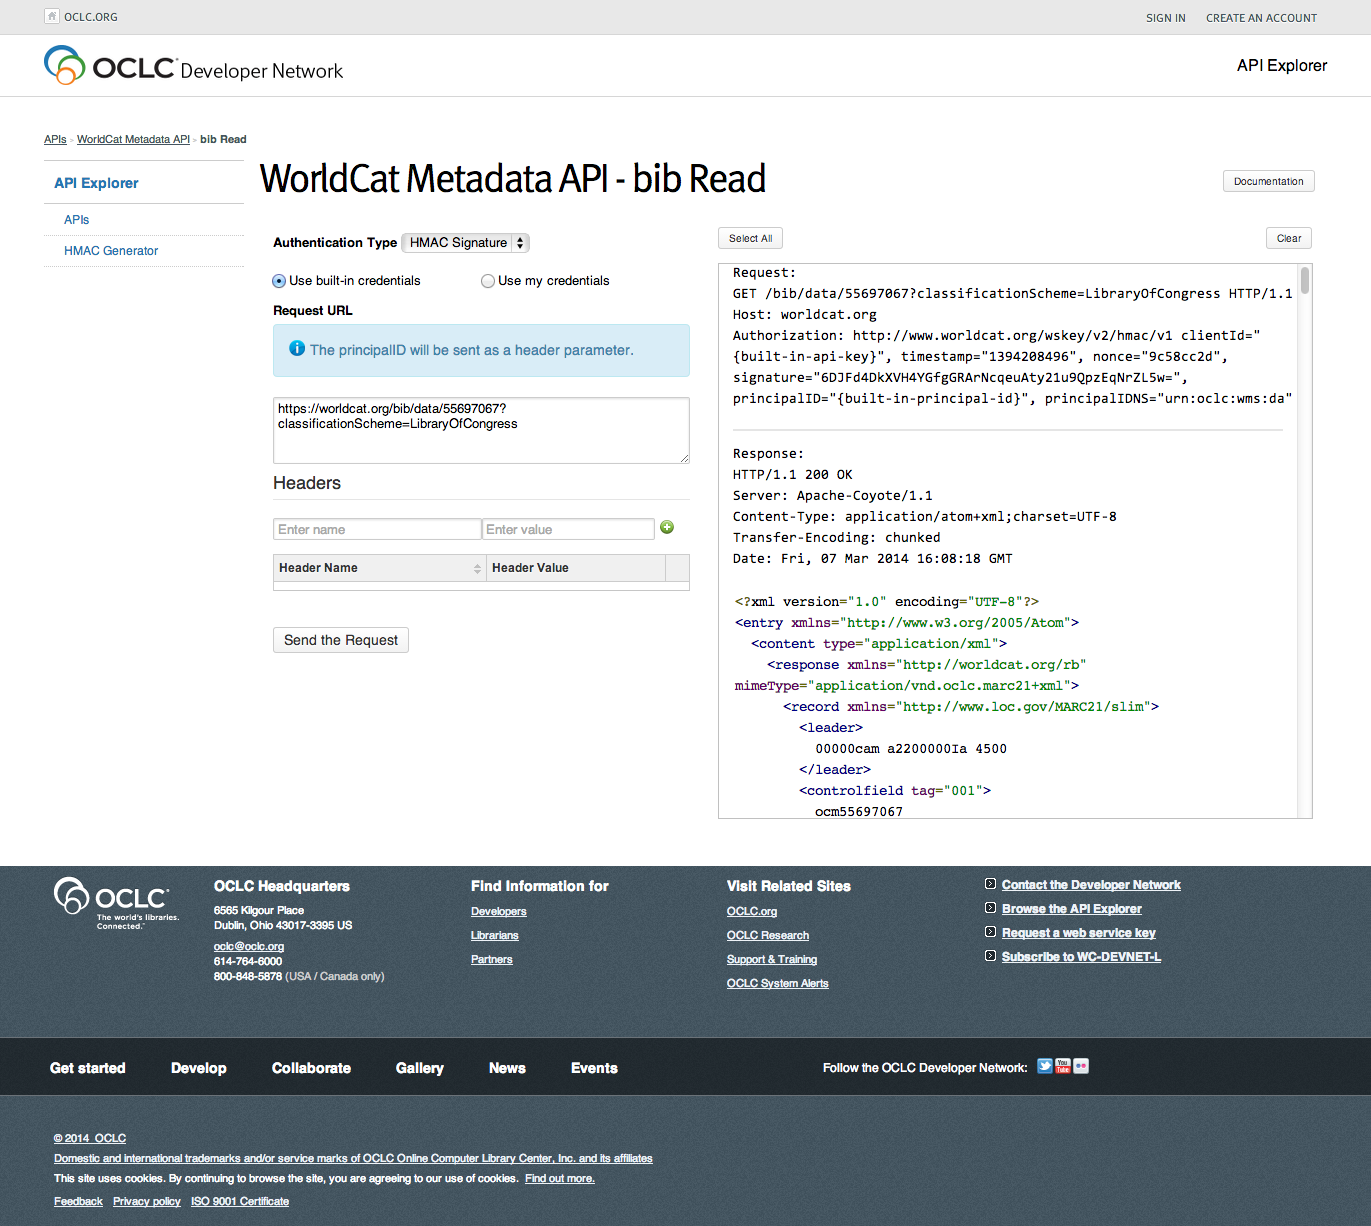1371x1226 pixels.
Task: Open Librarians link in footer
Action: [x=495, y=935]
